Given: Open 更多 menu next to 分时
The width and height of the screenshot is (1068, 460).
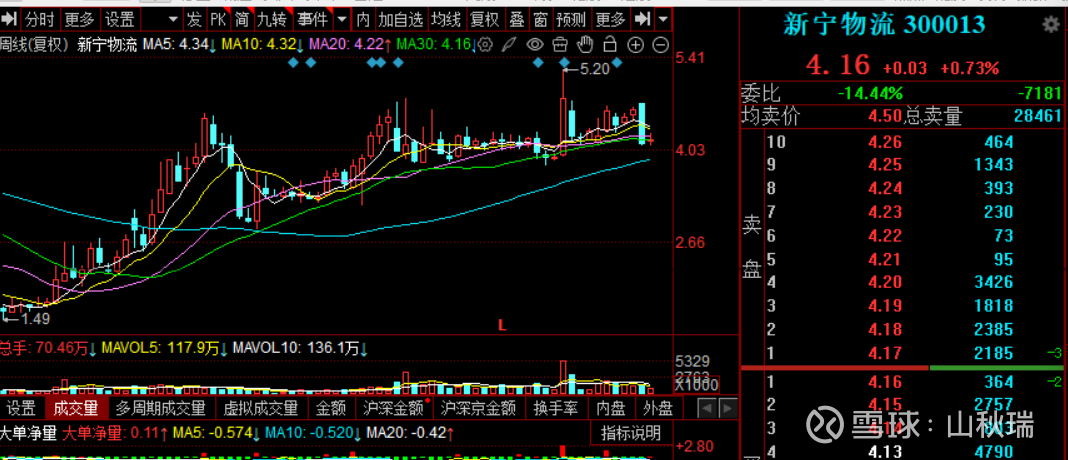Looking at the screenshot, I should (80, 18).
